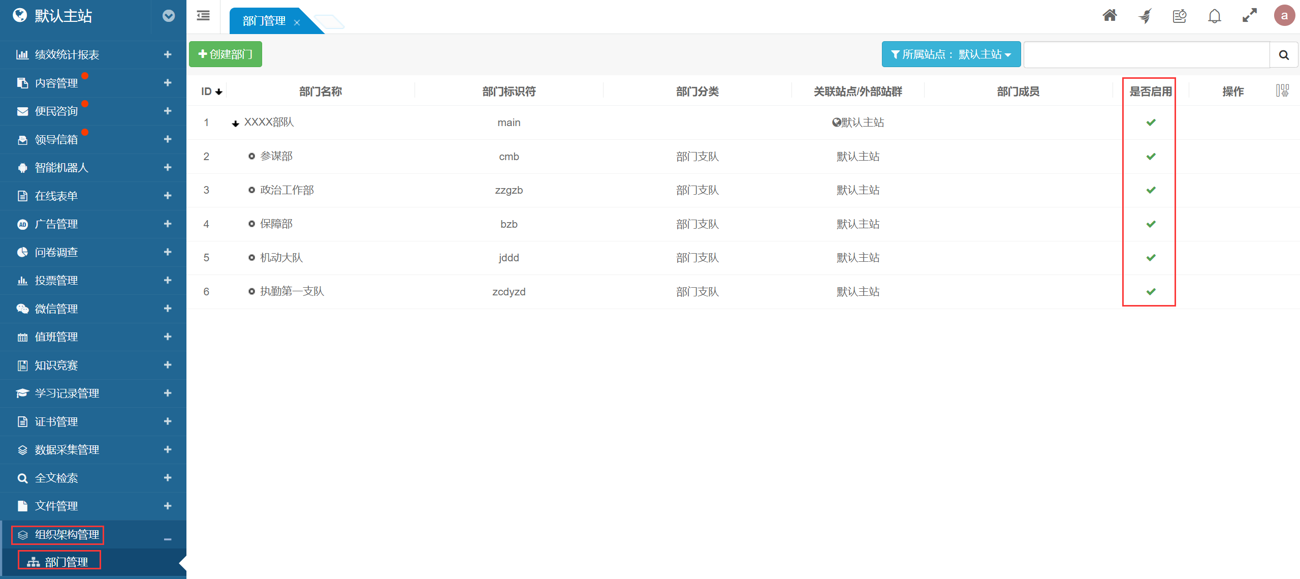
Task: Collapse sidebar using the menu fold icon
Action: [x=203, y=16]
